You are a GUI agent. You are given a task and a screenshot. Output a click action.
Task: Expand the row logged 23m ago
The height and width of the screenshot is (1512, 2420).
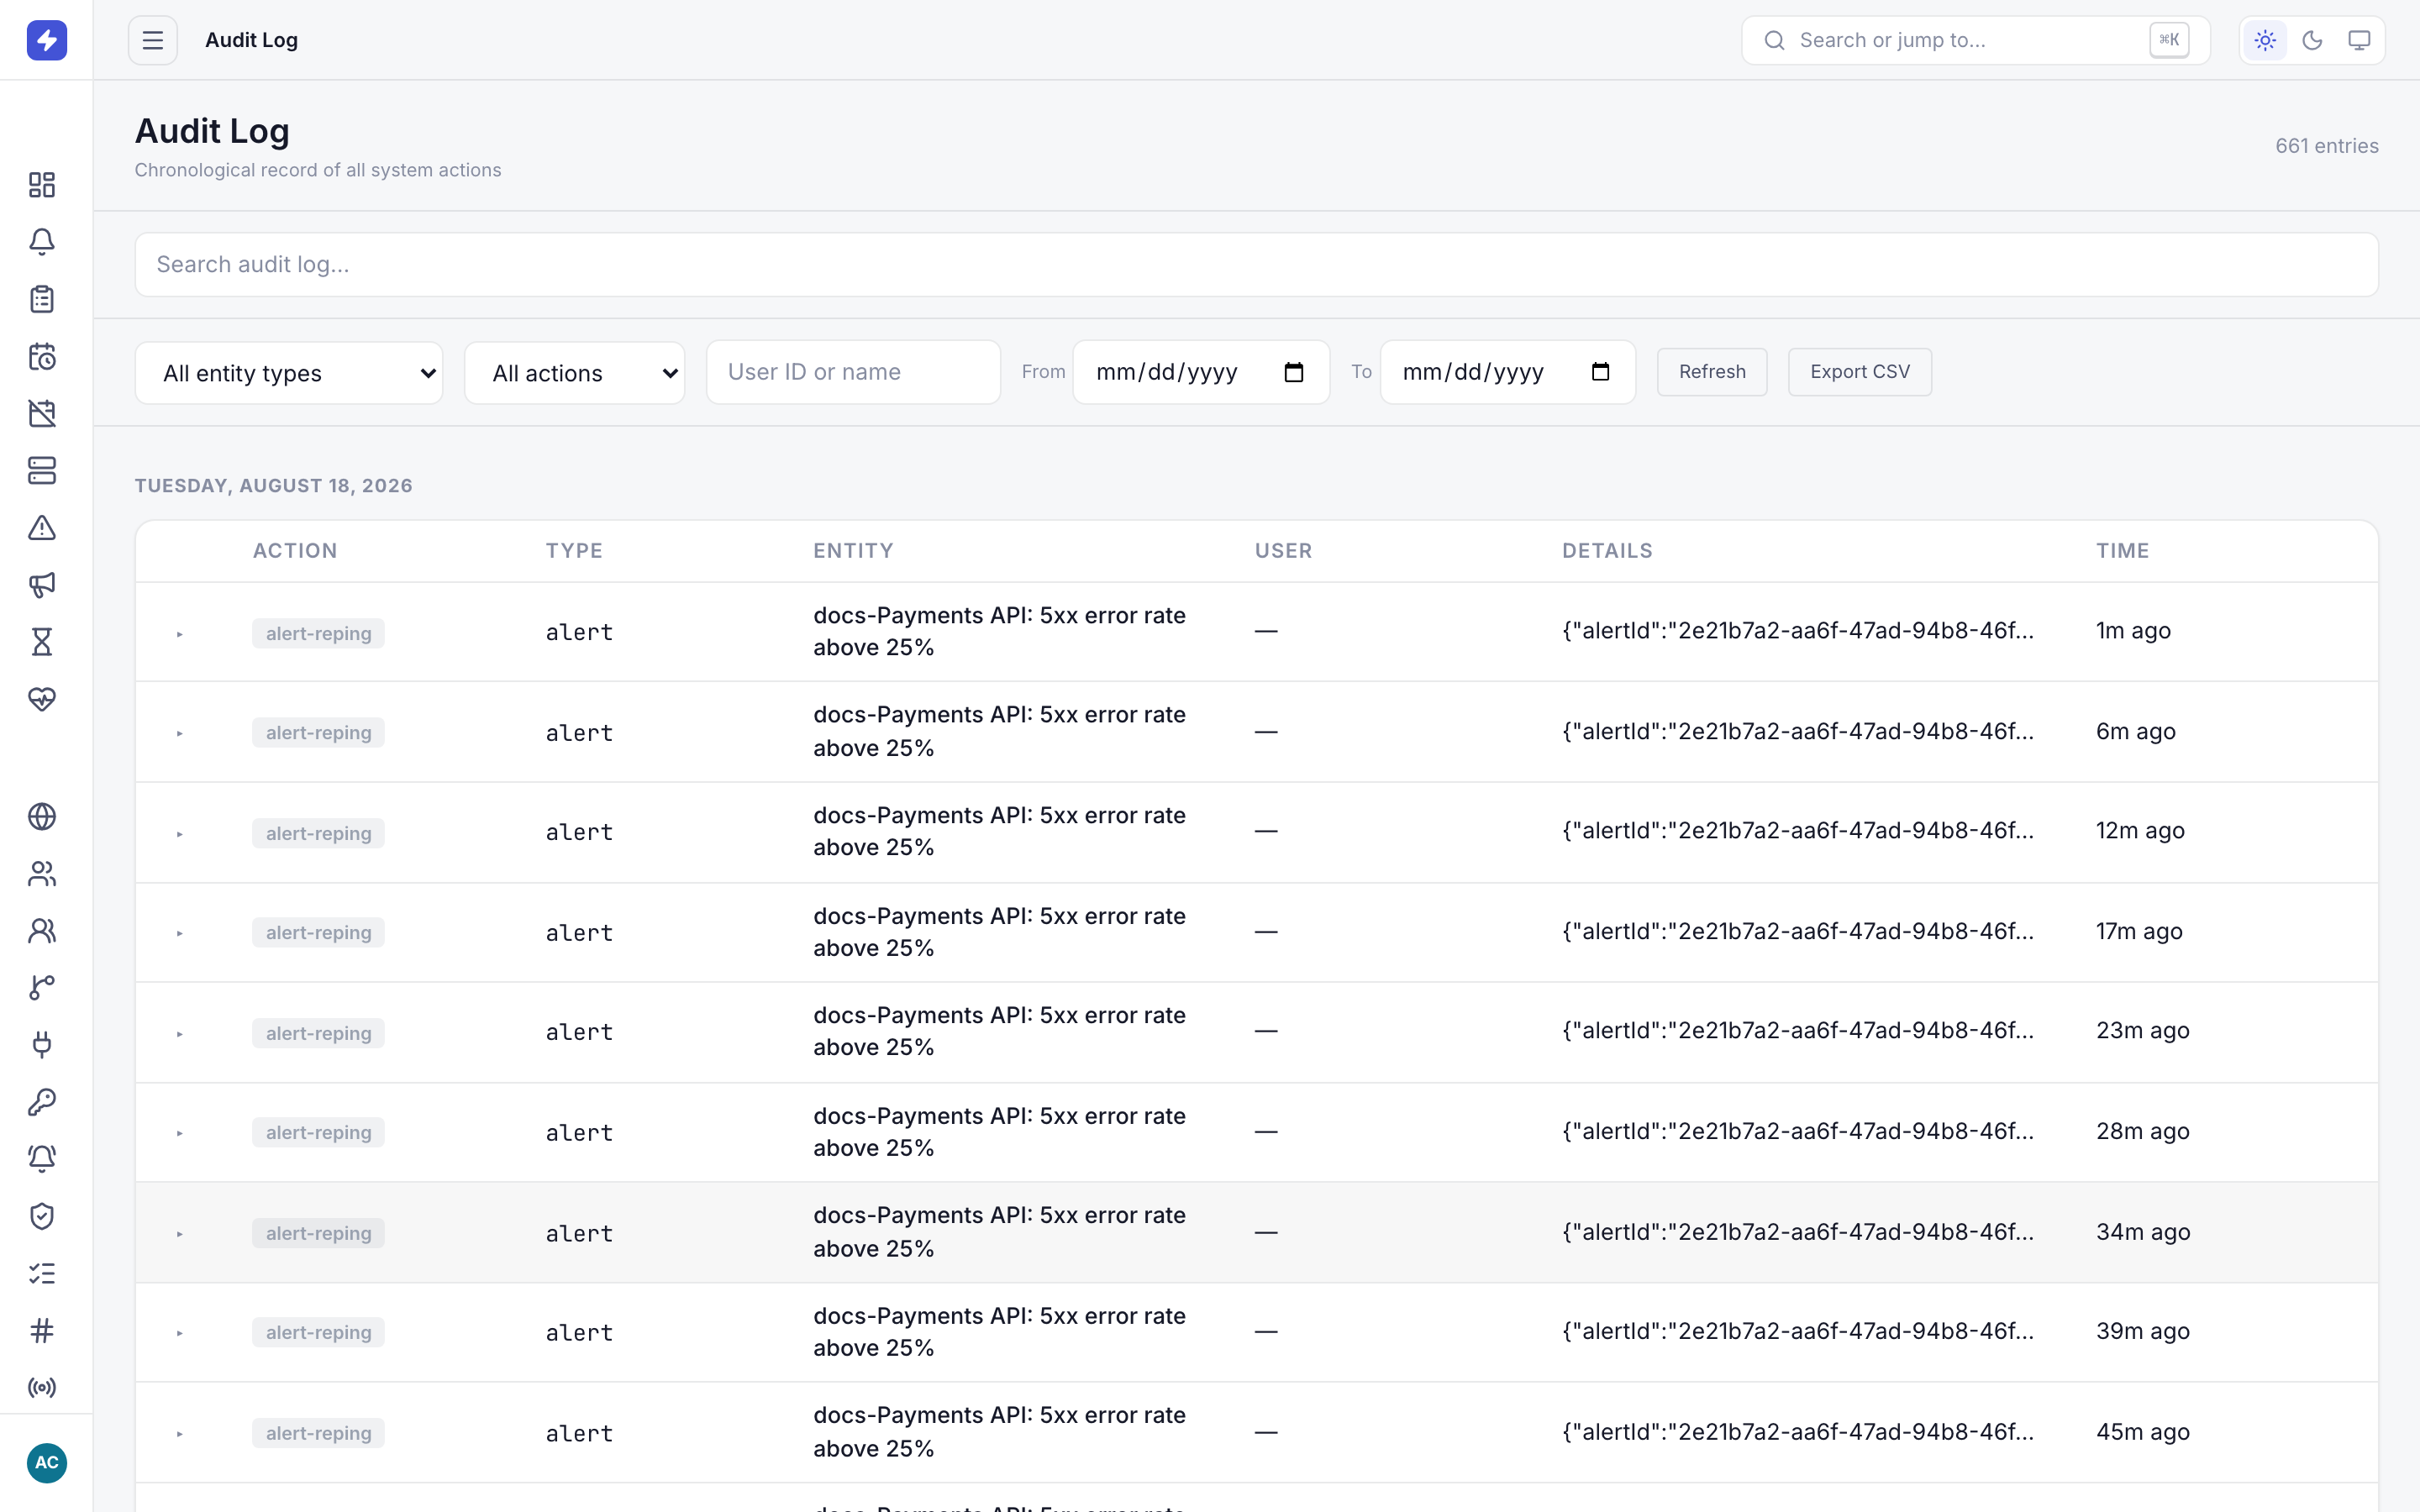point(180,1034)
